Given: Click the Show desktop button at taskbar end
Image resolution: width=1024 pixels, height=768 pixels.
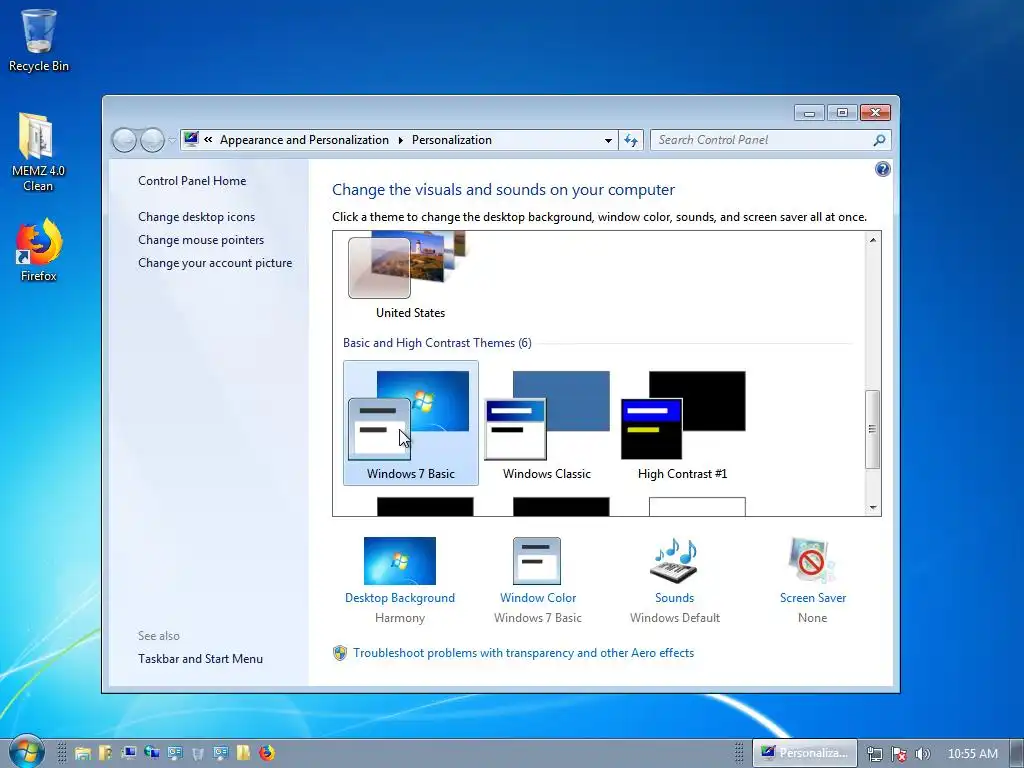Looking at the screenshot, I should tap(1017, 753).
